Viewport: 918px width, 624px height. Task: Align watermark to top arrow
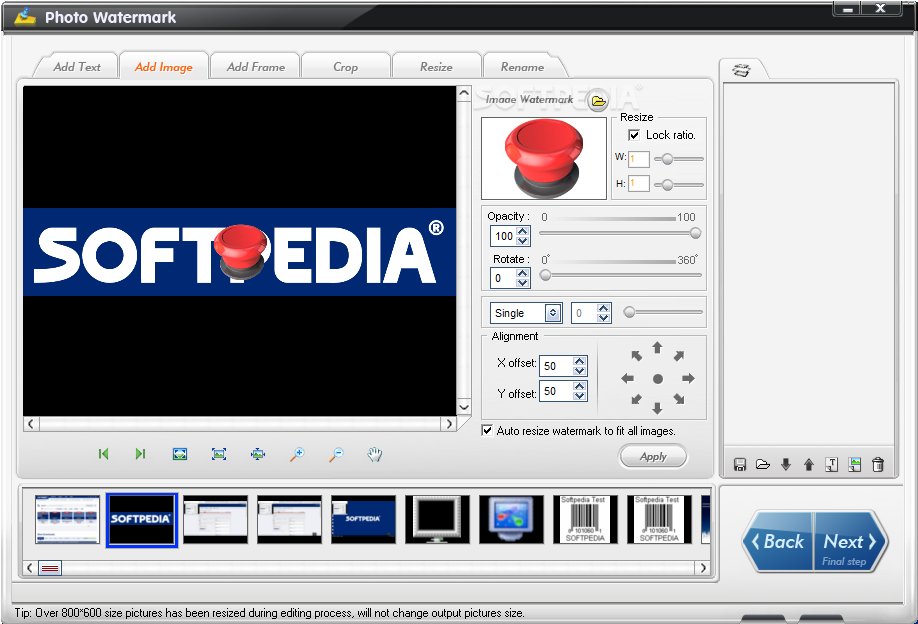[657, 348]
